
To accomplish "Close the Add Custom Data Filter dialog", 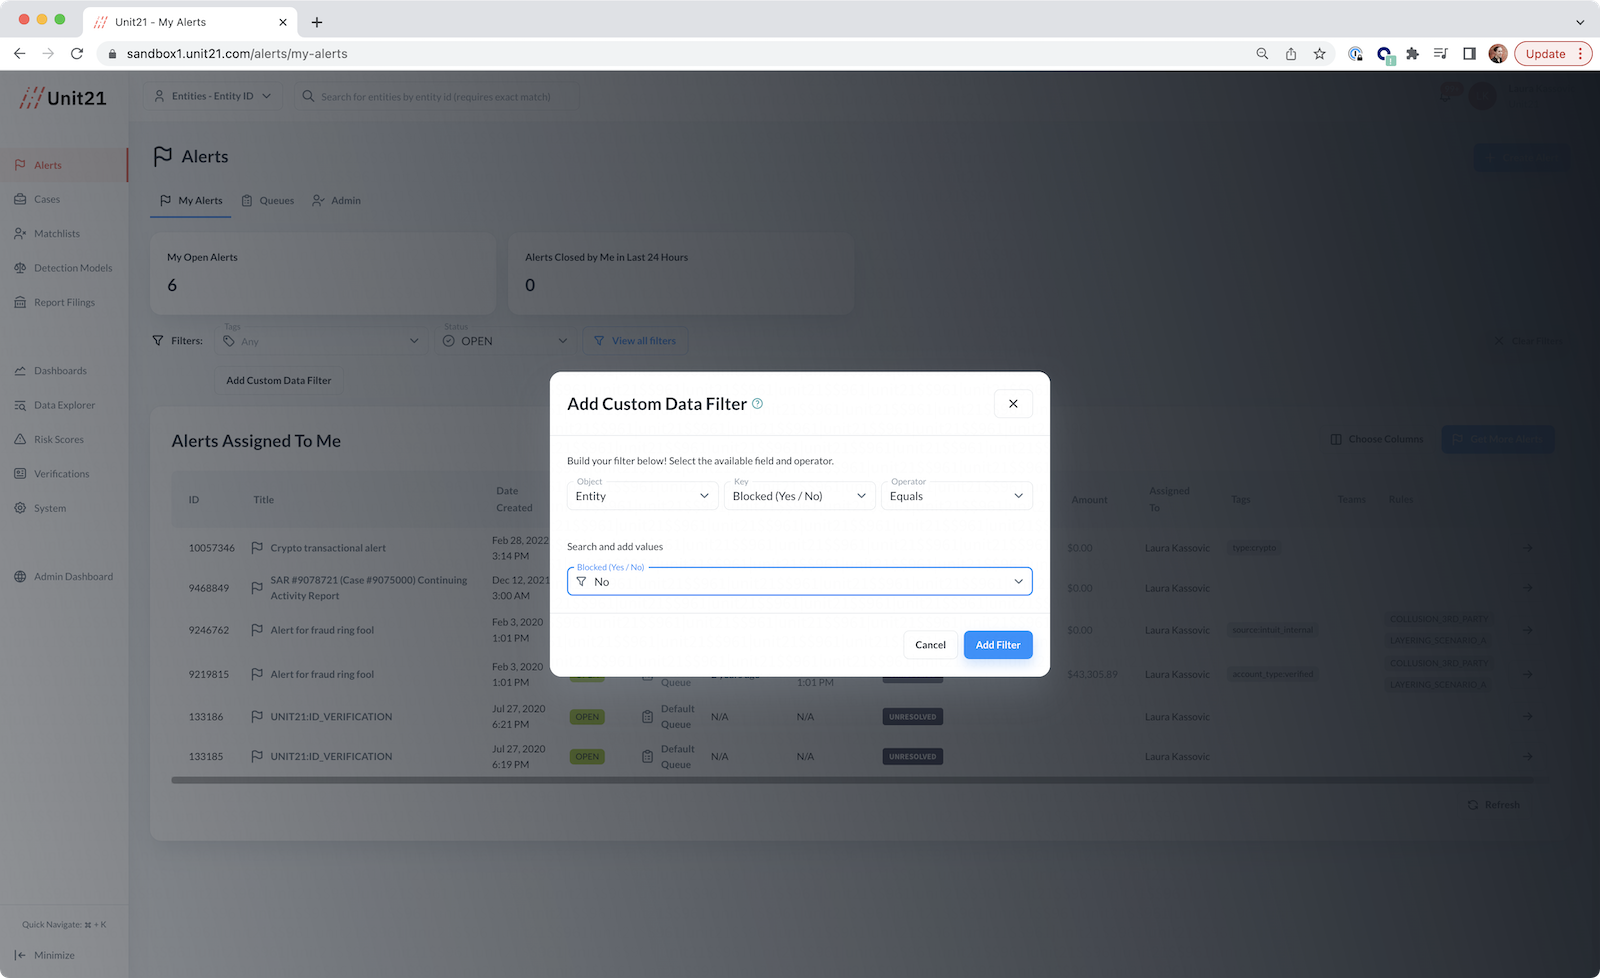I will click(x=1013, y=404).
